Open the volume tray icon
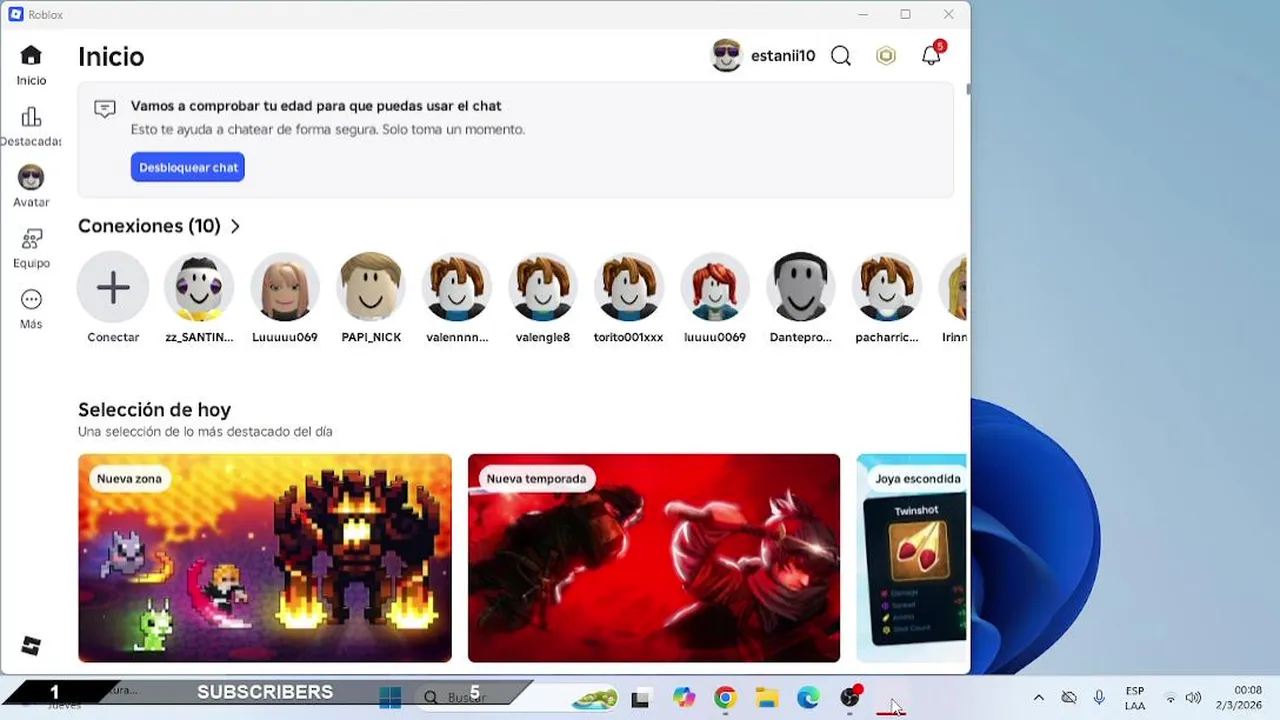 1193,698
